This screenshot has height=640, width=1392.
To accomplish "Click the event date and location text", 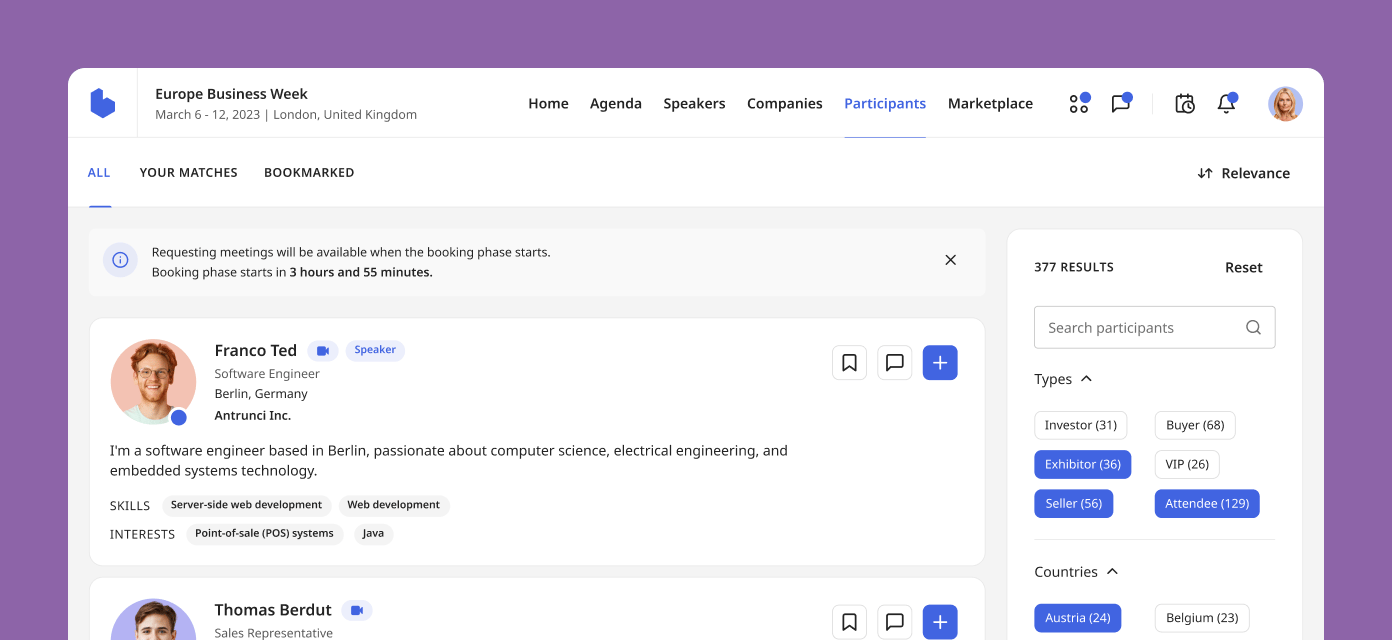I will pos(286,114).
